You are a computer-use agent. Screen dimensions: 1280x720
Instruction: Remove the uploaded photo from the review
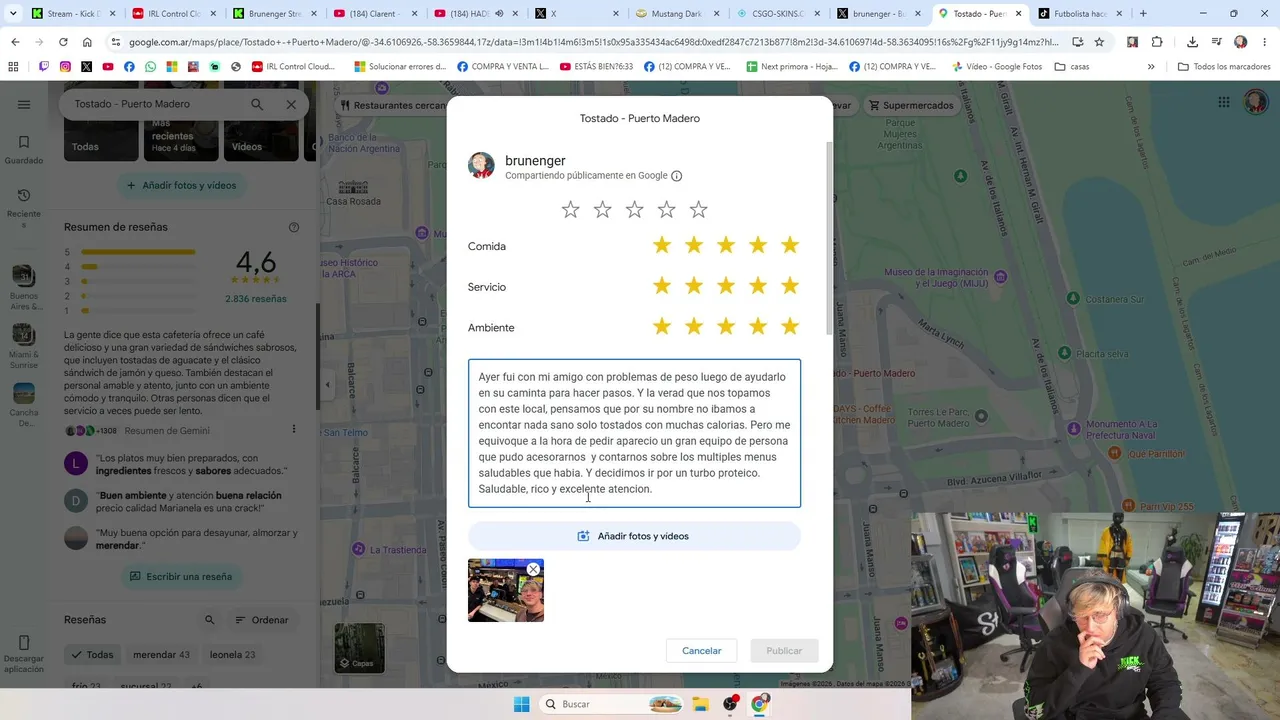533,569
